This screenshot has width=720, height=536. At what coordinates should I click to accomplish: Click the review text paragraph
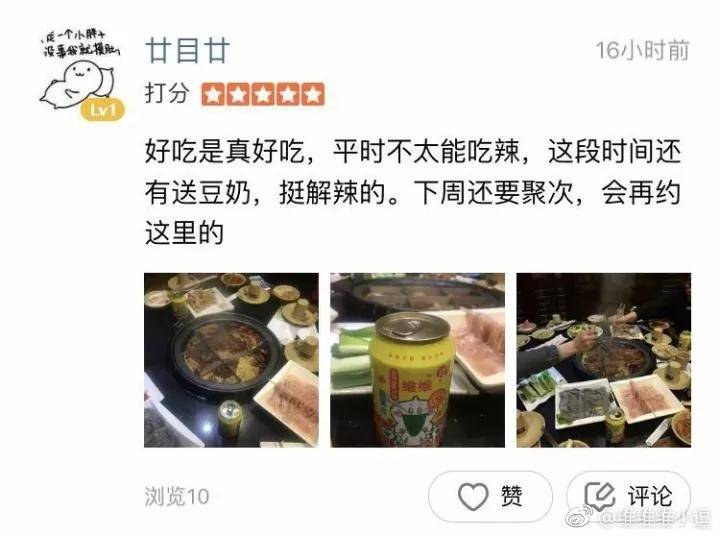point(412,192)
